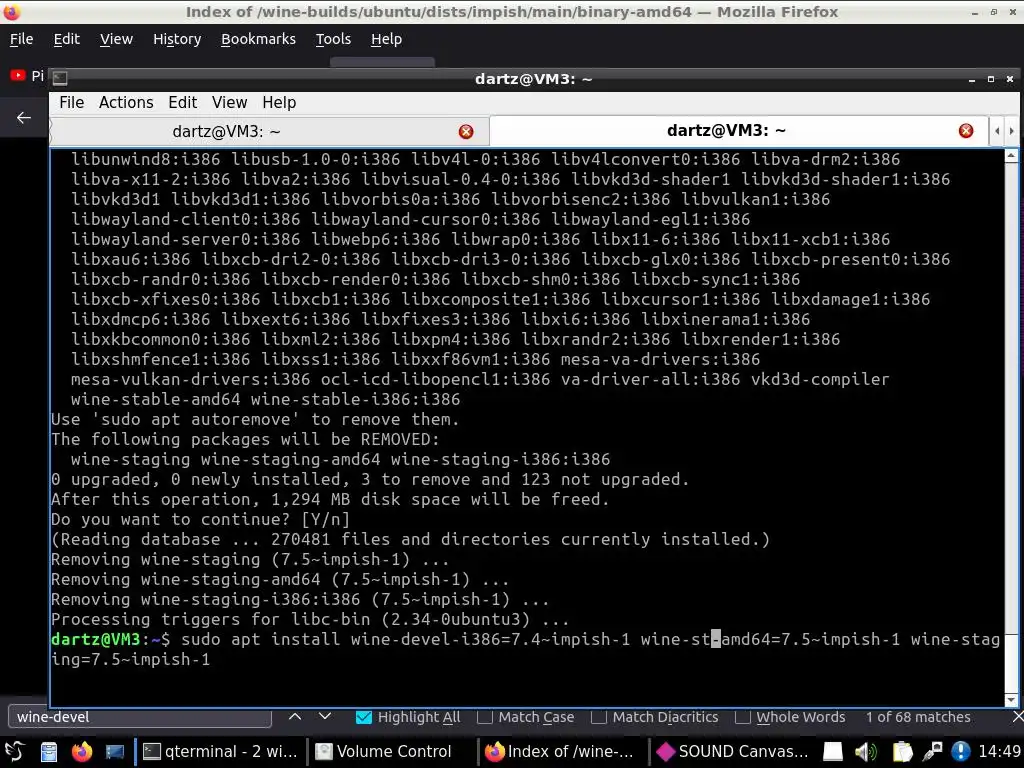The width and height of the screenshot is (1024, 768).
Task: Click "Use 'sudo apt autoremove'" line
Action: pos(255,420)
